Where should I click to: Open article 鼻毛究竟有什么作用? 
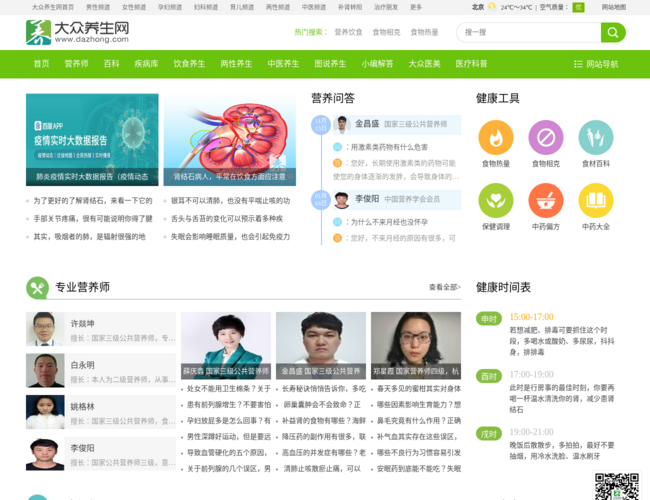click(x=419, y=421)
